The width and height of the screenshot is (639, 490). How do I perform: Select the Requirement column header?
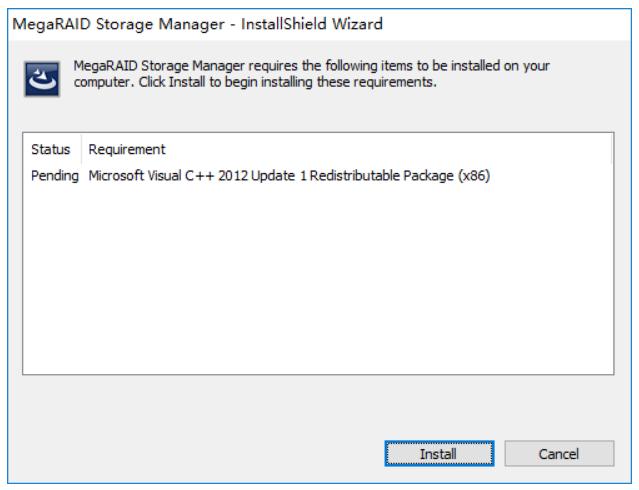(127, 149)
